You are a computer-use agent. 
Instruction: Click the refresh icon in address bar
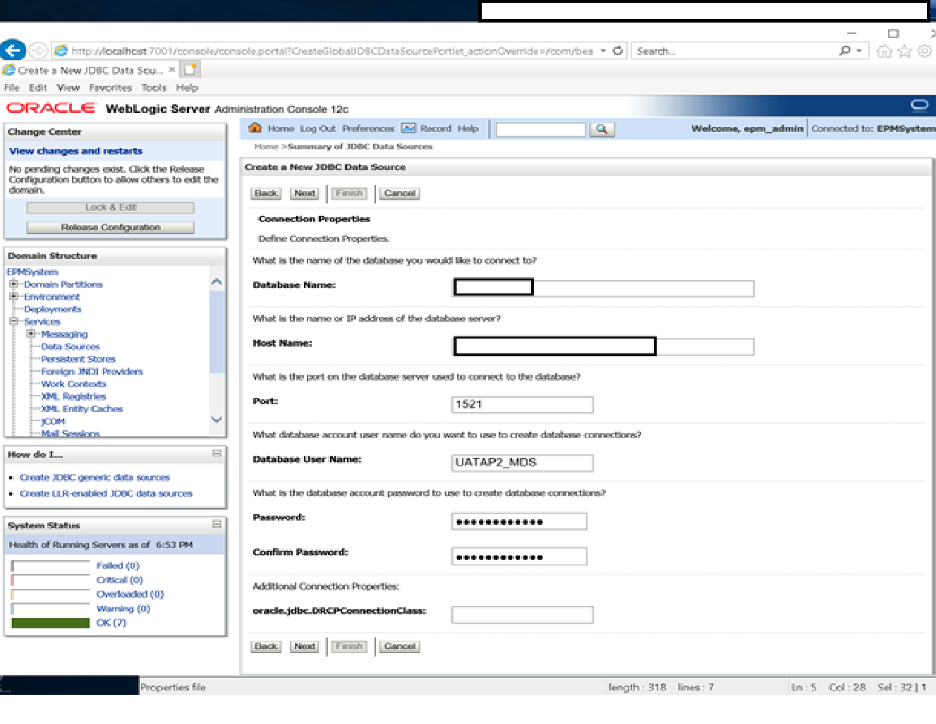pyautogui.click(x=618, y=51)
